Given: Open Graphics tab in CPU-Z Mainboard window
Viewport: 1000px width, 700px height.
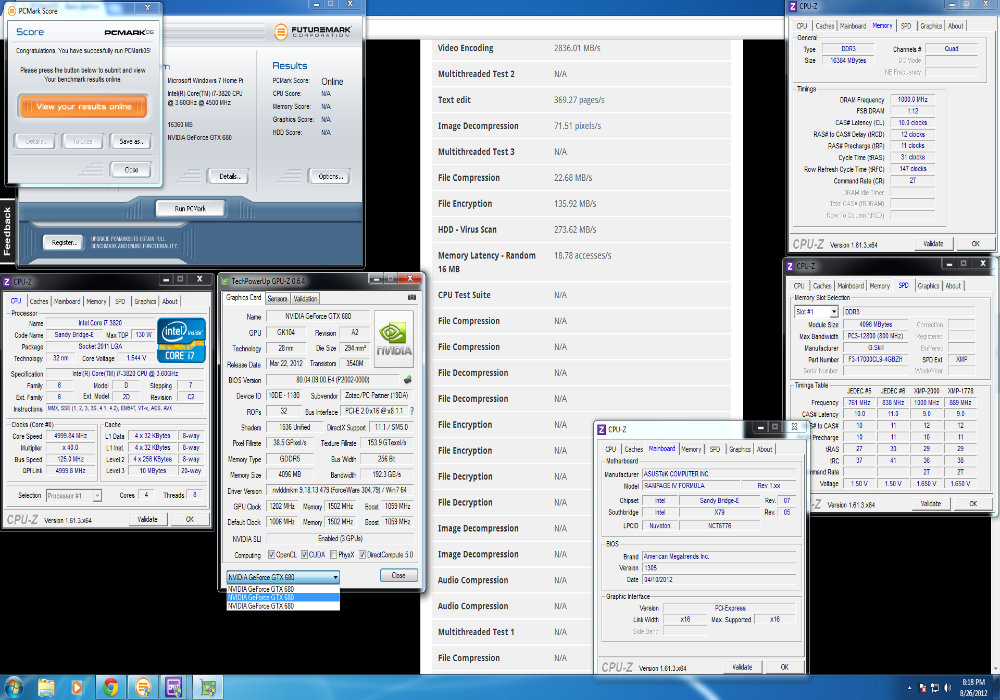Looking at the screenshot, I should (740, 449).
